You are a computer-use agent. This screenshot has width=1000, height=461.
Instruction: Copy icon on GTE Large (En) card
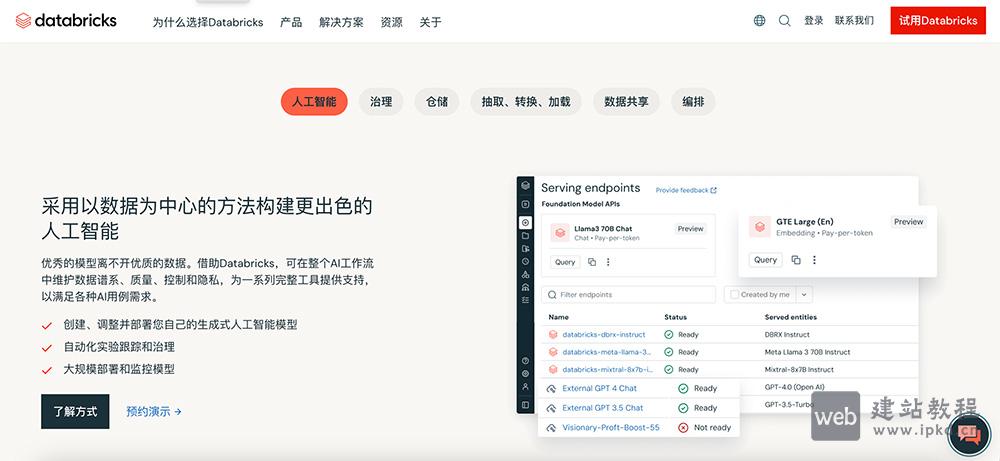[x=796, y=260]
